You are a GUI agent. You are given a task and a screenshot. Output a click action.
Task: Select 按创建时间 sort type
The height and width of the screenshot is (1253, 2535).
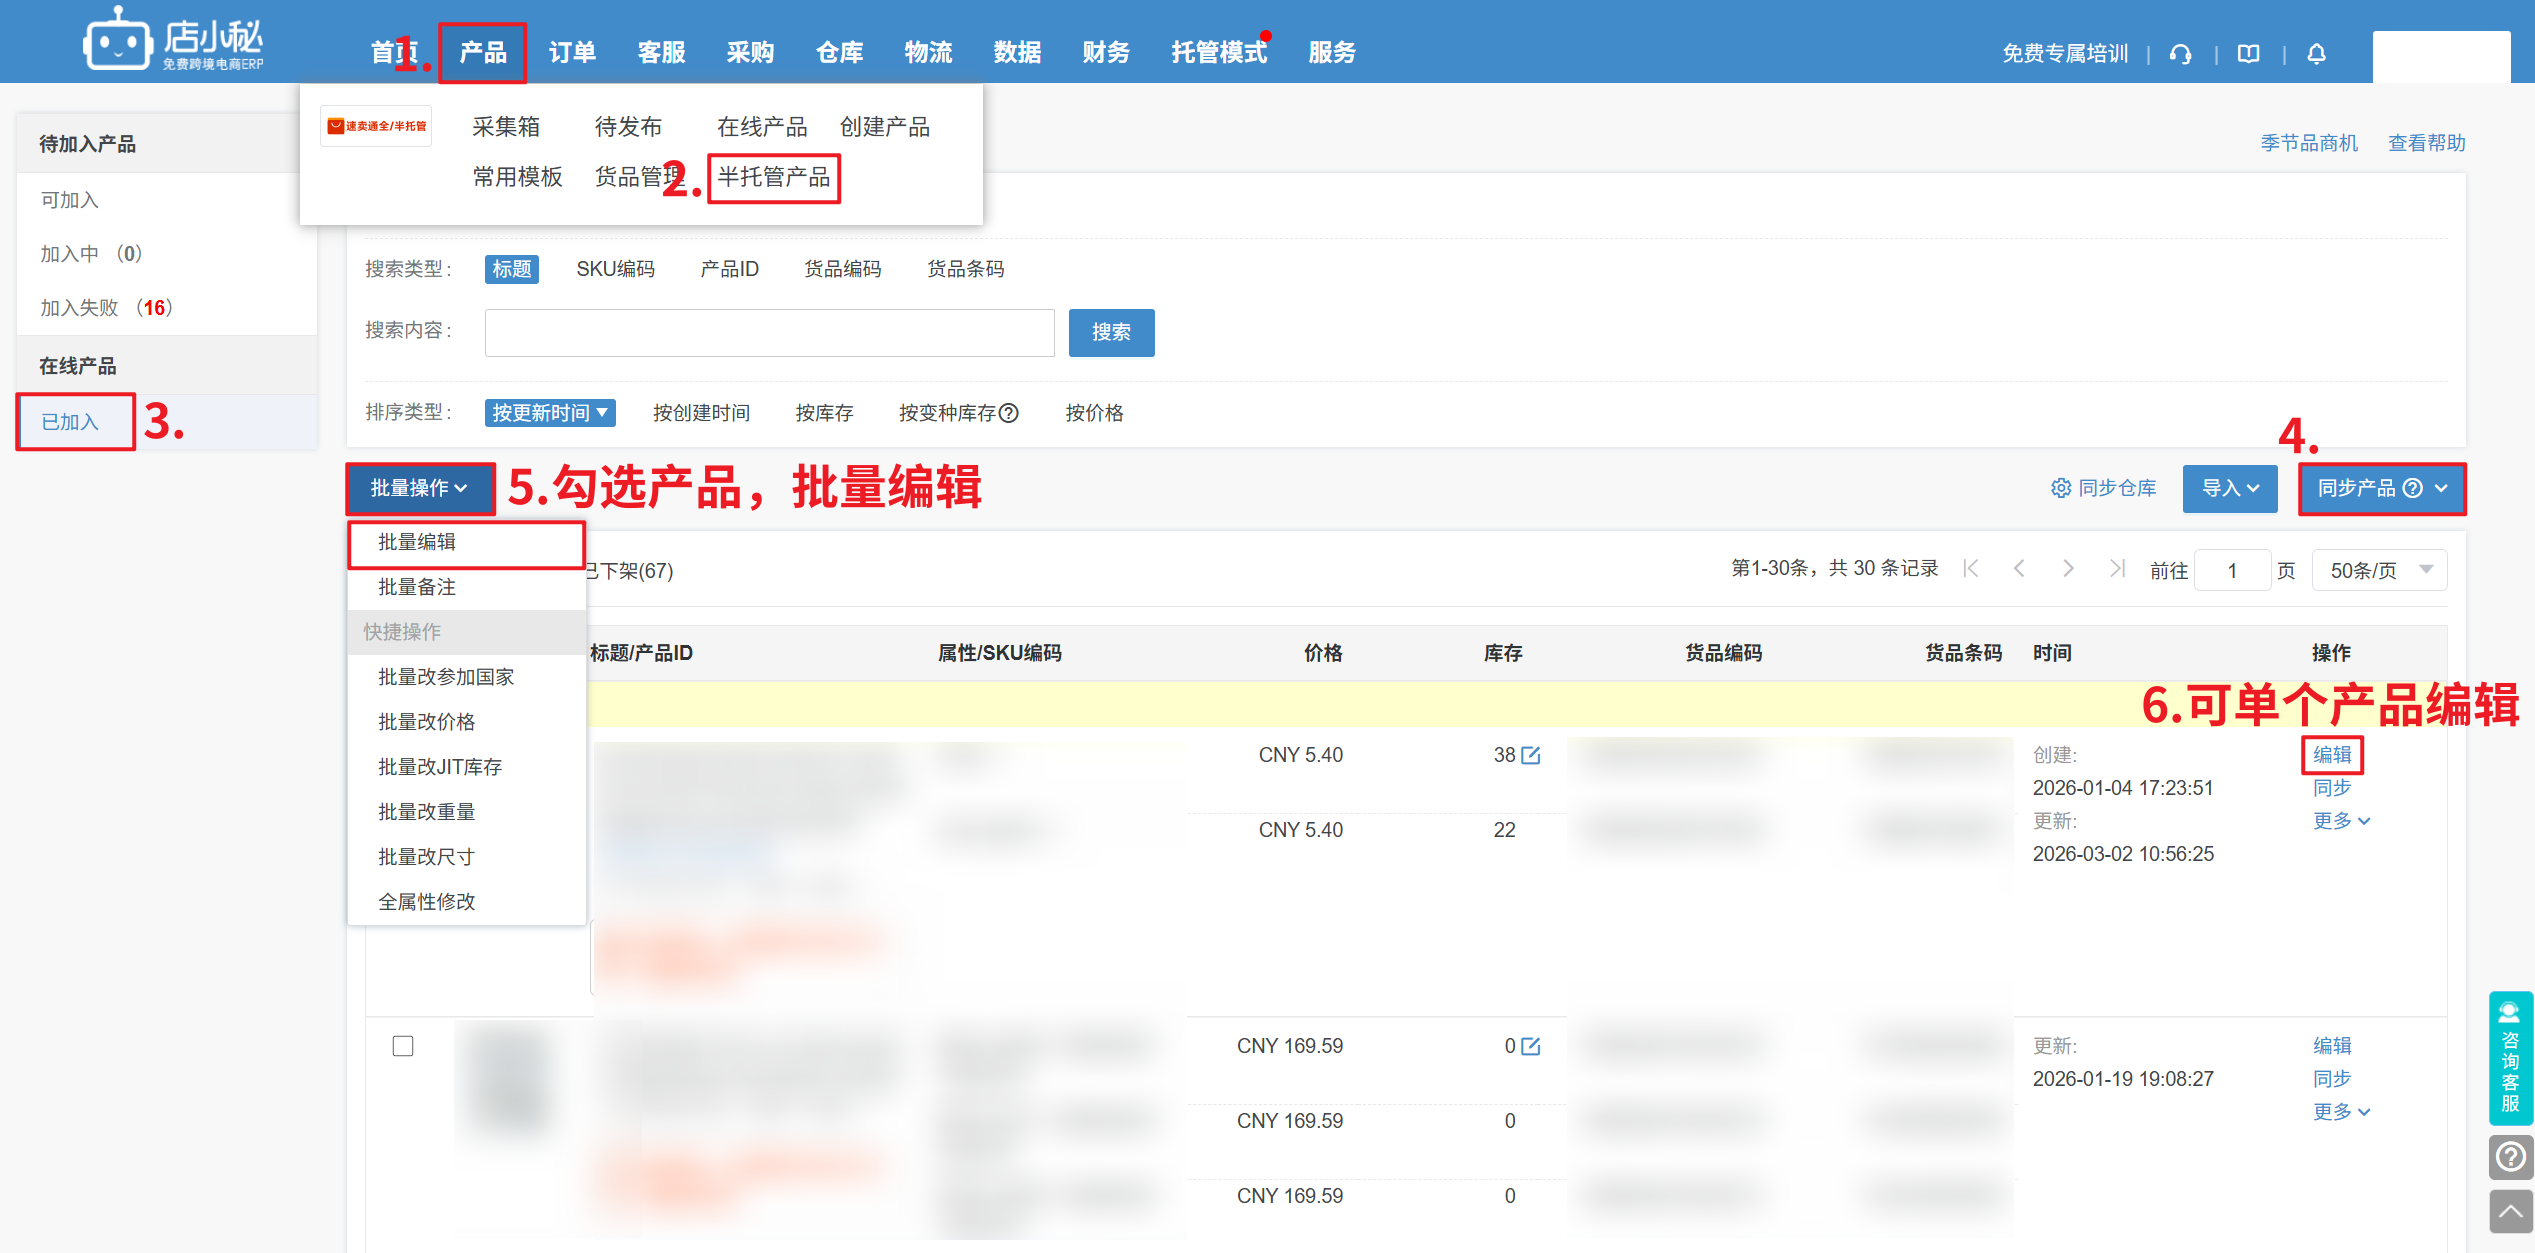point(701,413)
